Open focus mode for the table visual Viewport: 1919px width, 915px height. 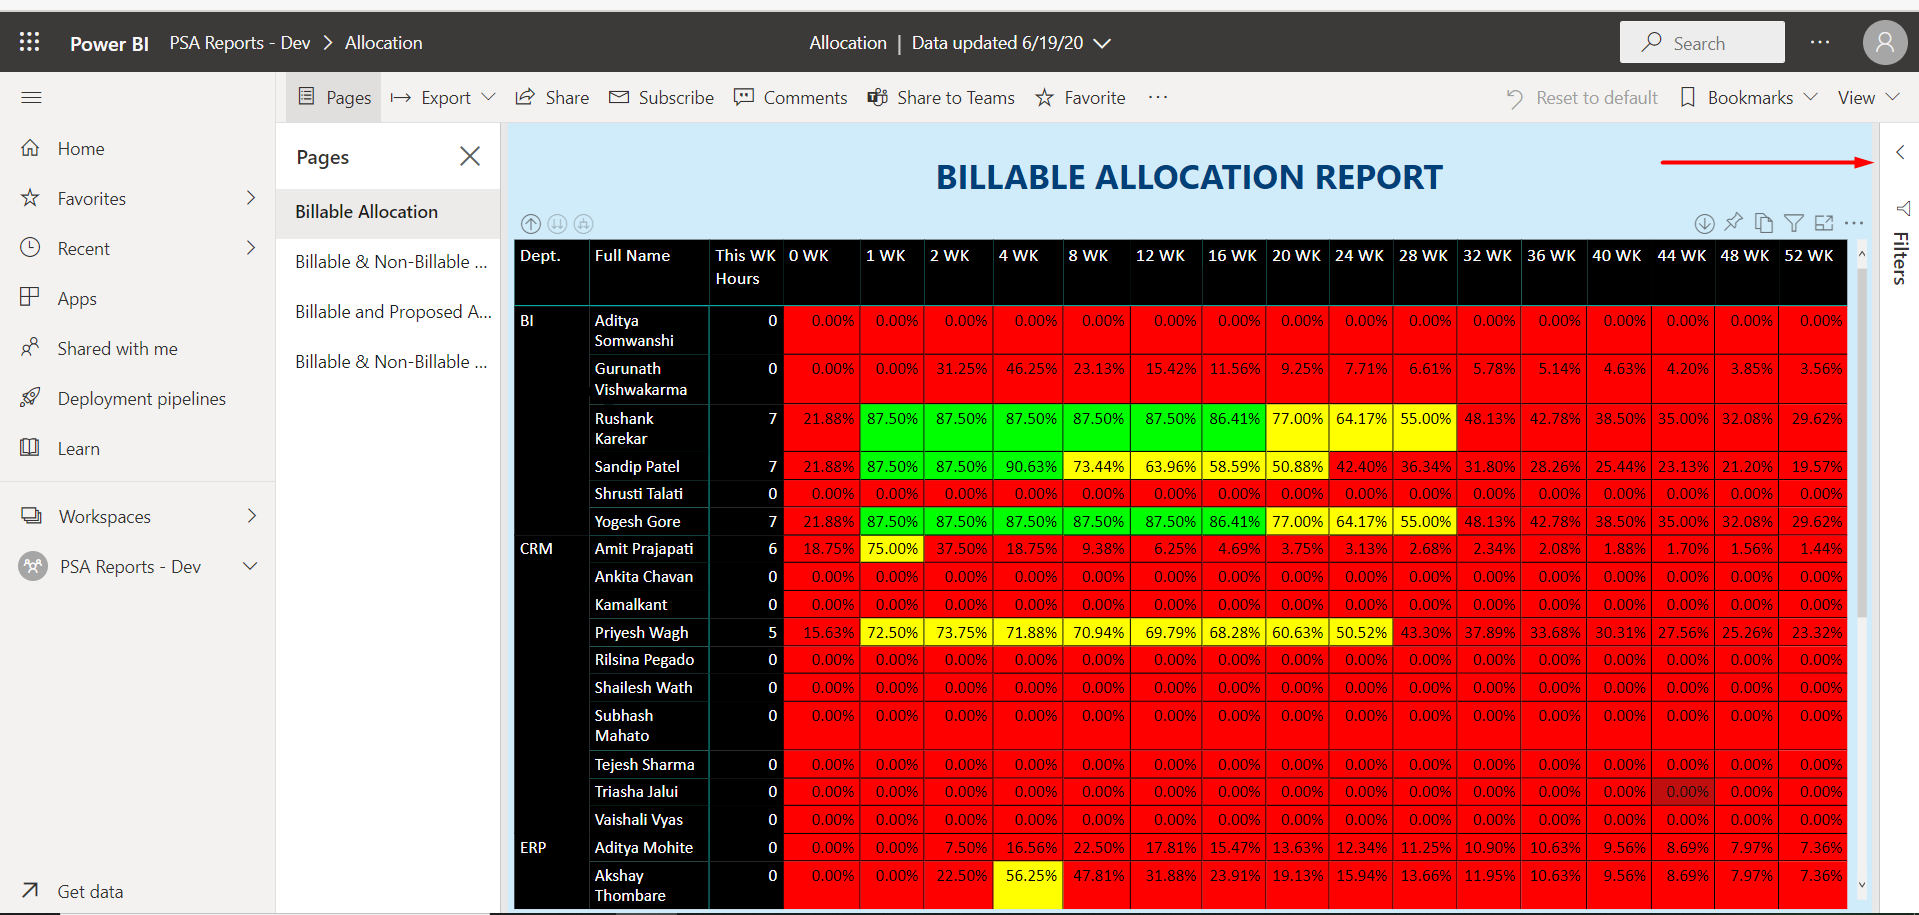1824,223
